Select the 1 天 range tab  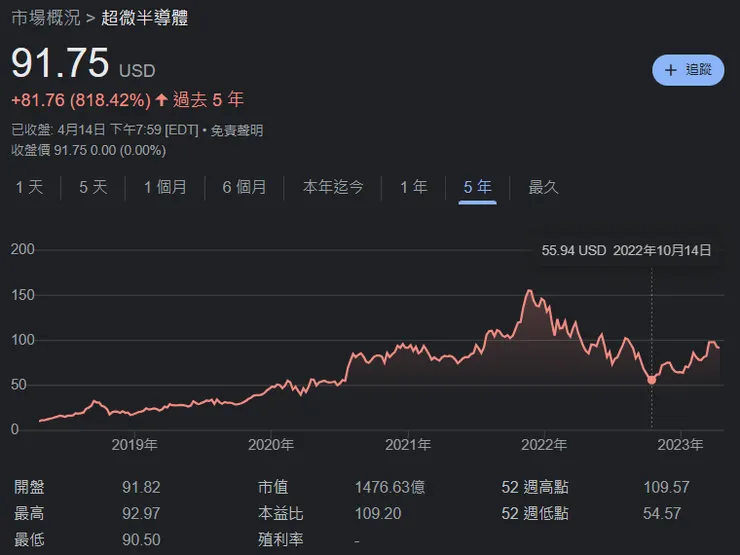click(29, 187)
